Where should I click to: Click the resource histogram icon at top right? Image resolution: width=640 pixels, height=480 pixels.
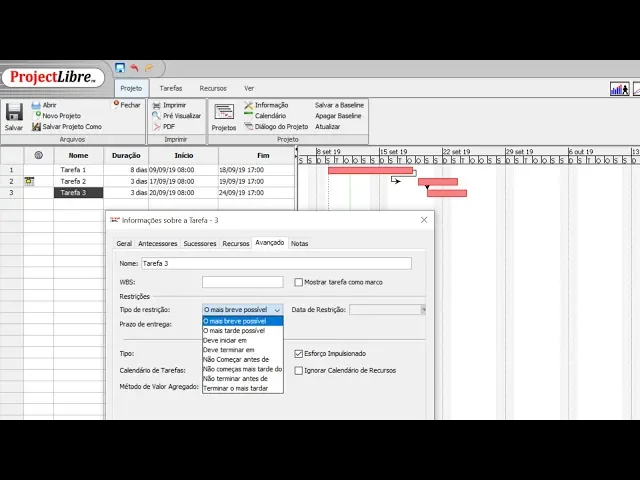pyautogui.click(x=619, y=89)
